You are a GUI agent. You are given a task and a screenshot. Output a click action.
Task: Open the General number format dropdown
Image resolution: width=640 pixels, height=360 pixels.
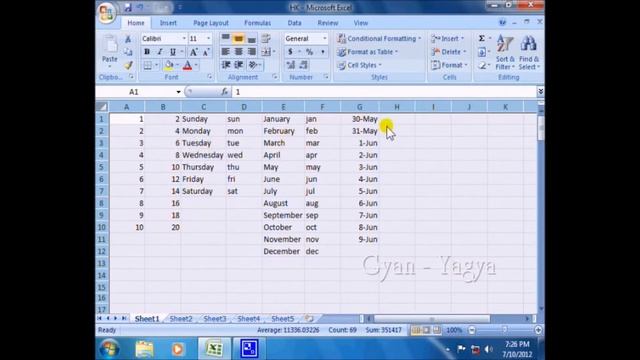point(325,38)
